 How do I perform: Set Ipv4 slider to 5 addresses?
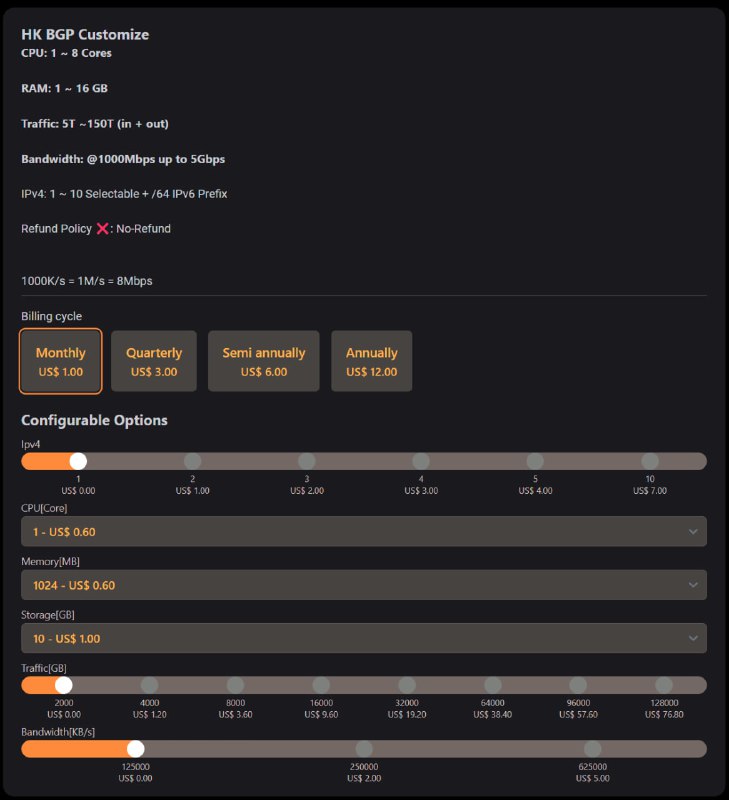[x=535, y=461]
